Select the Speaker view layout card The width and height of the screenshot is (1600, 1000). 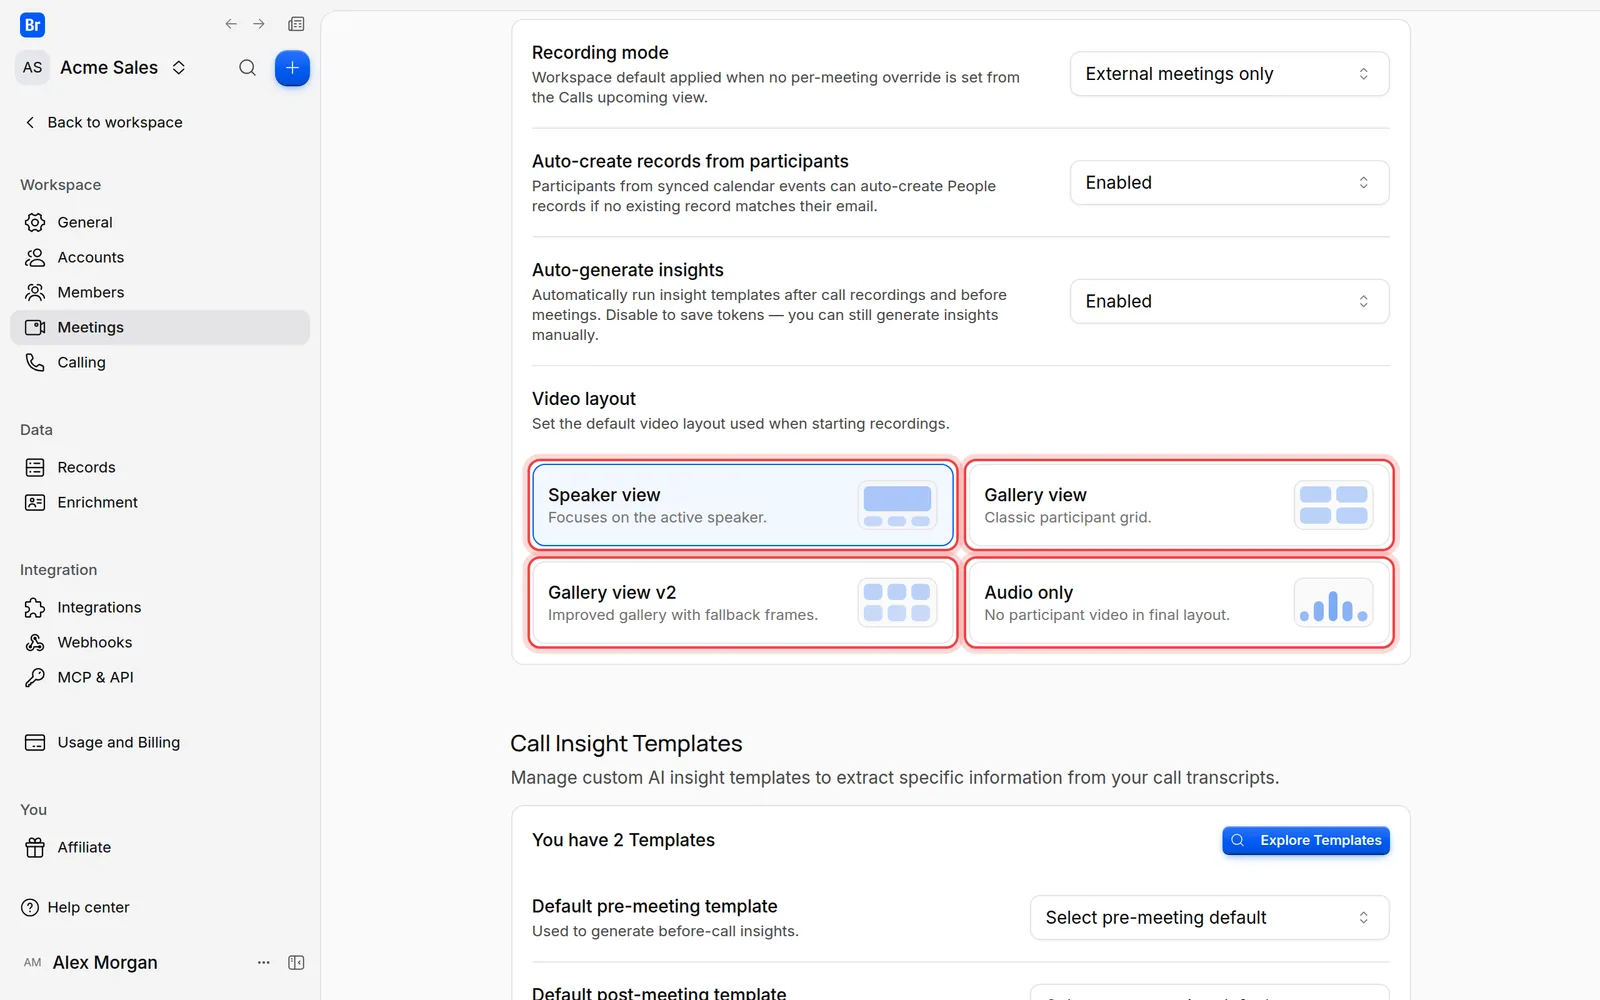(x=743, y=505)
